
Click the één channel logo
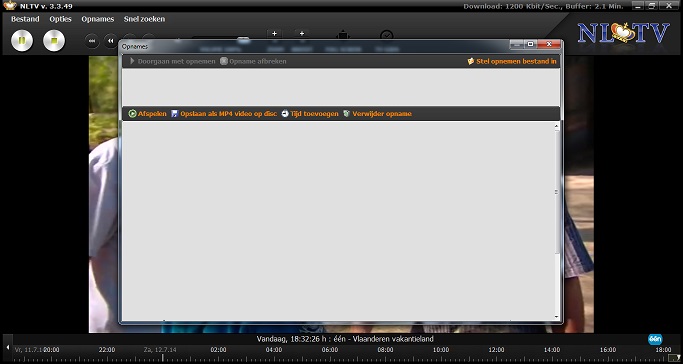655,339
